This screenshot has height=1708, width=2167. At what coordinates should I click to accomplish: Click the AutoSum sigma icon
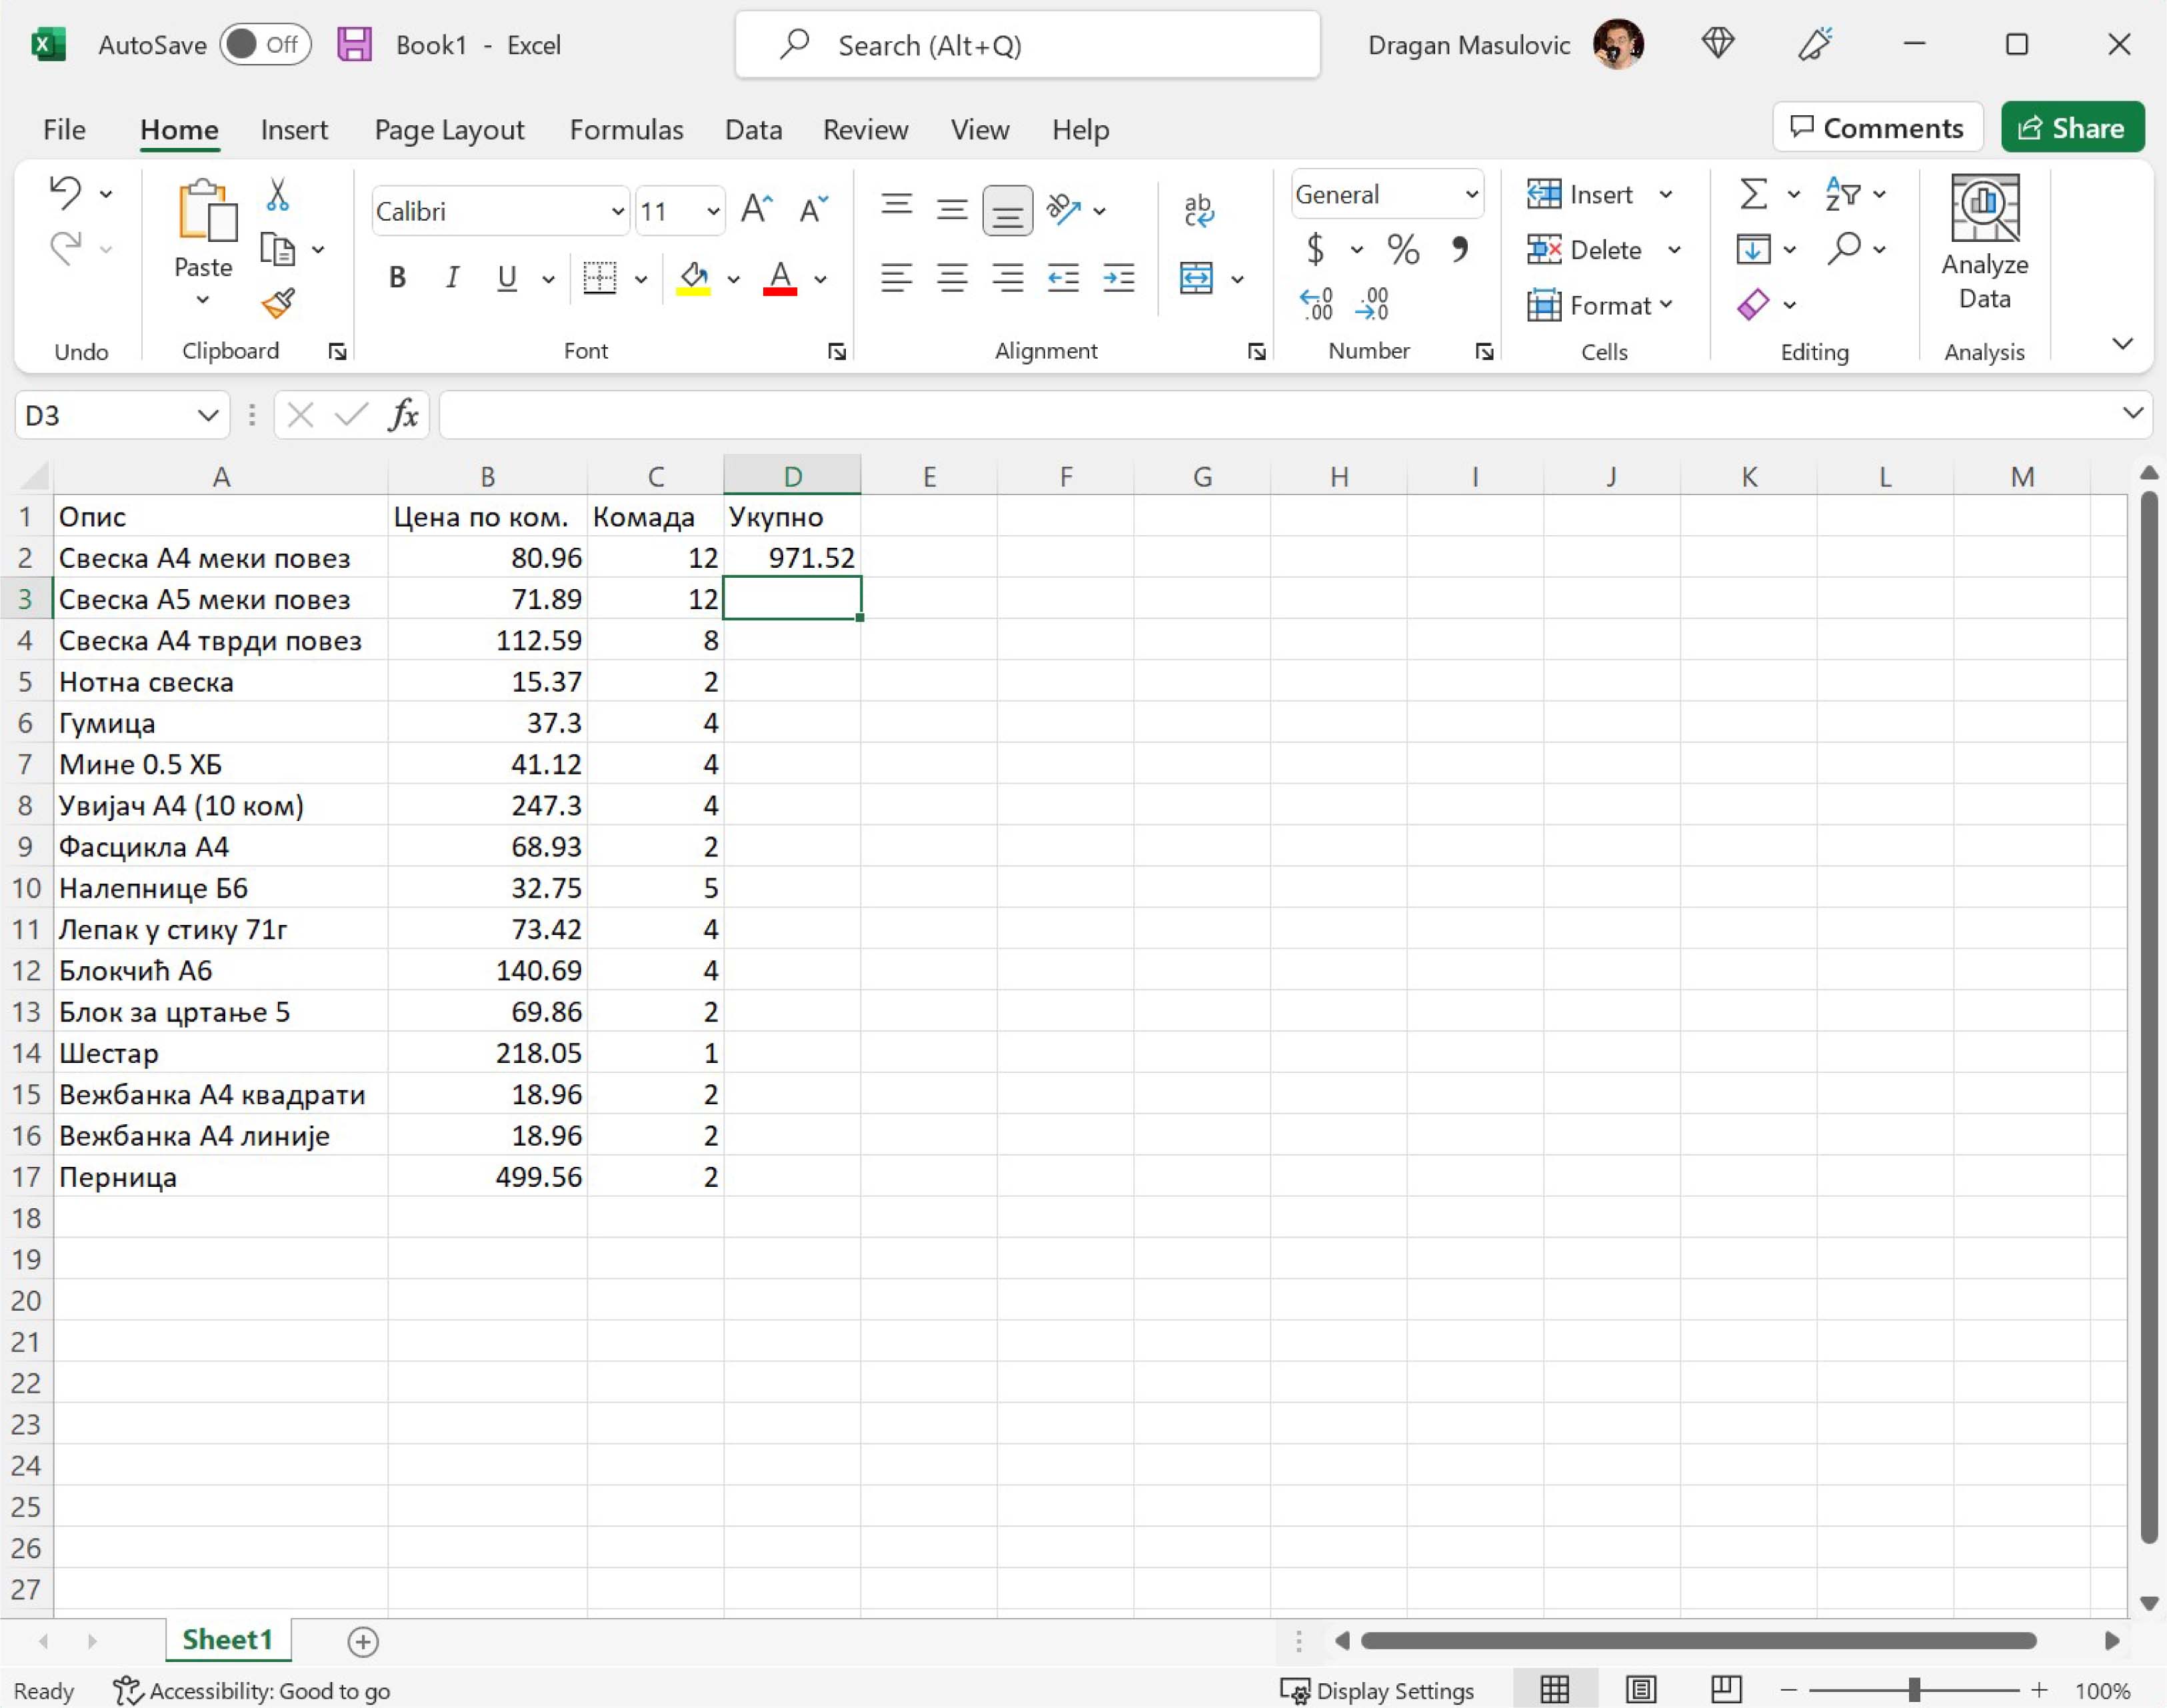[1753, 194]
